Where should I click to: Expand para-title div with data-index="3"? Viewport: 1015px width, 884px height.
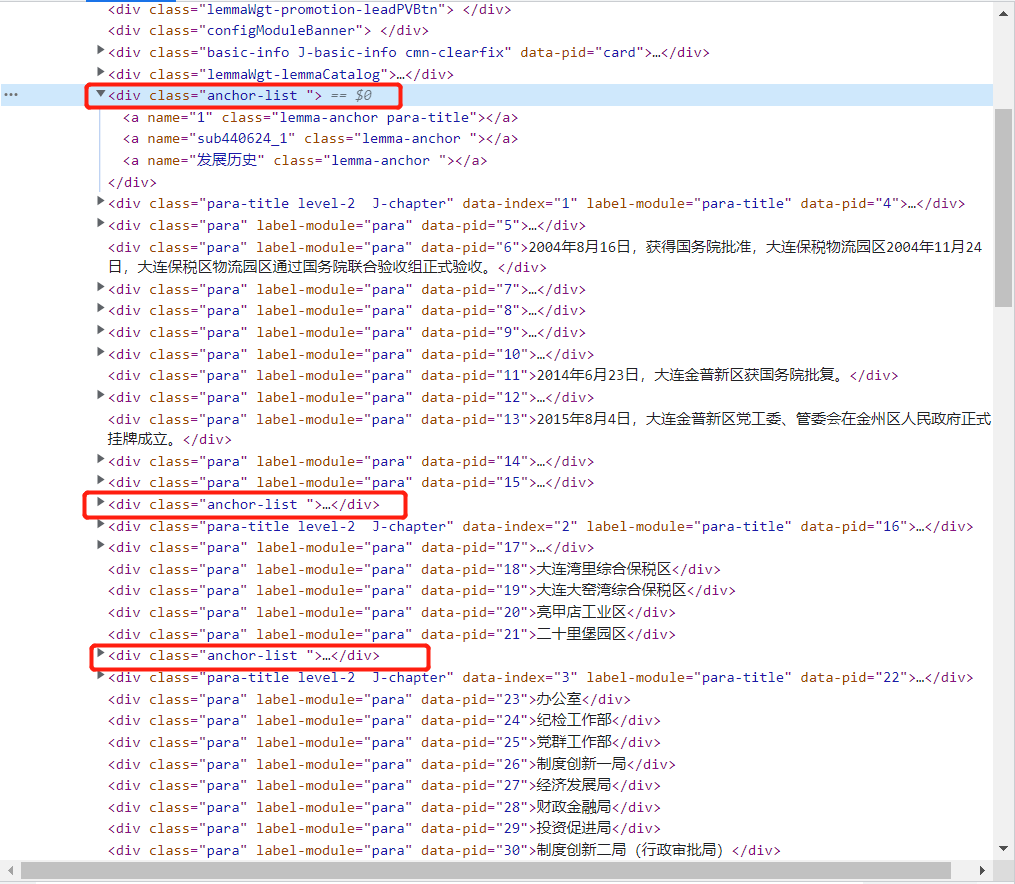click(100, 675)
